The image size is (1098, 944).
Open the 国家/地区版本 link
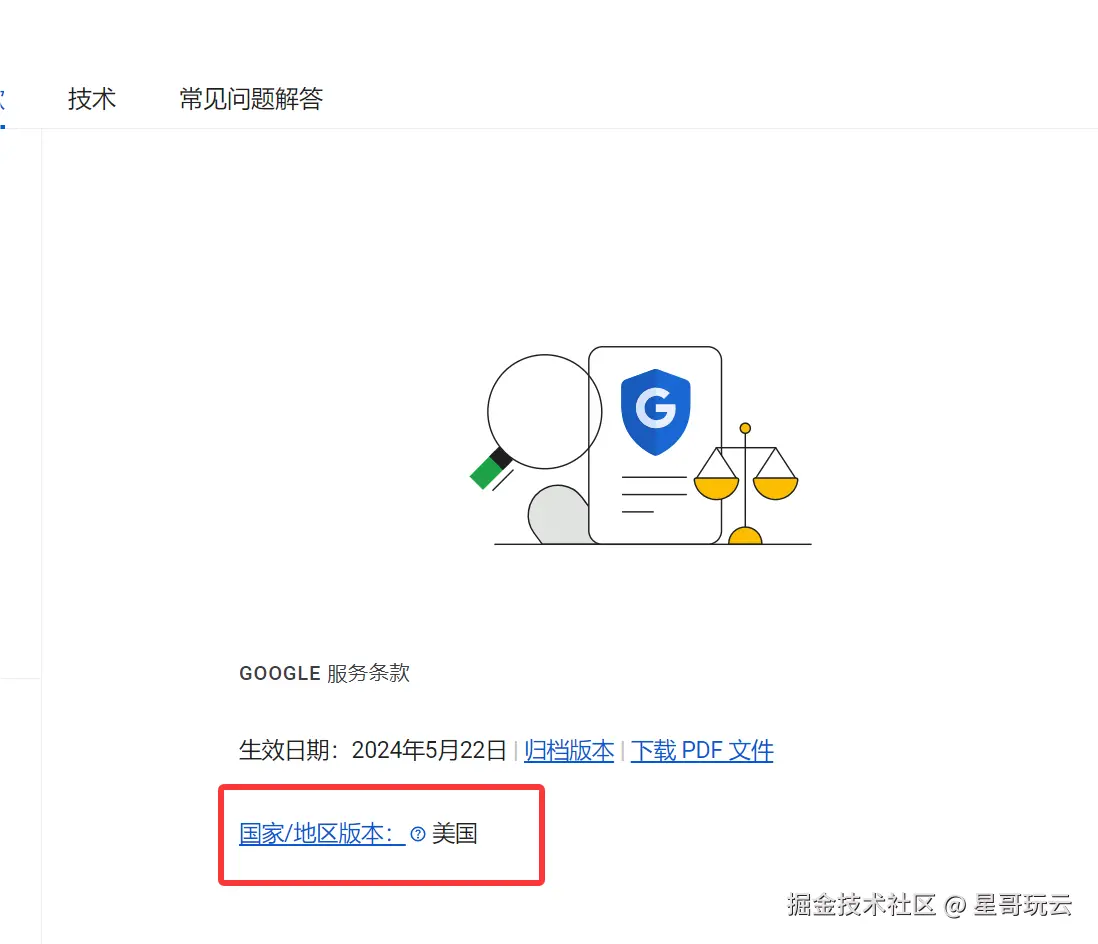pos(322,833)
